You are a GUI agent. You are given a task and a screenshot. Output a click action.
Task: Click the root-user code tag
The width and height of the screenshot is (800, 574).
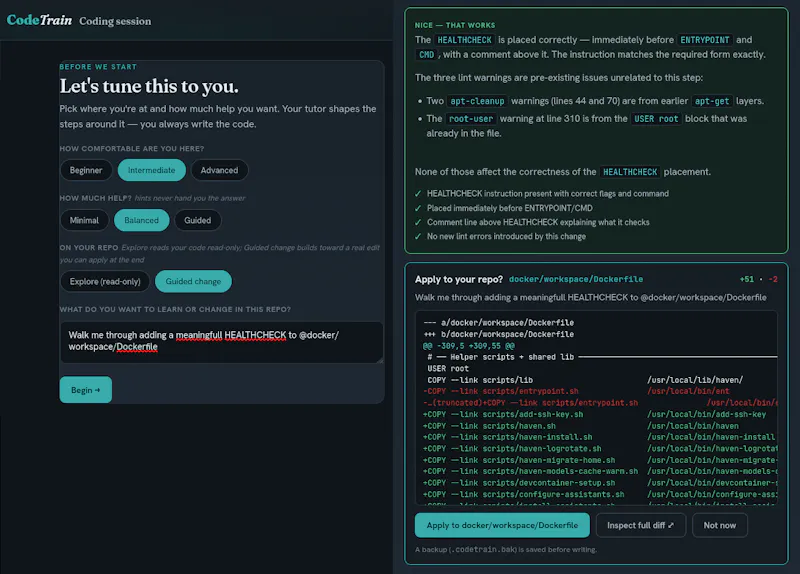pos(471,119)
